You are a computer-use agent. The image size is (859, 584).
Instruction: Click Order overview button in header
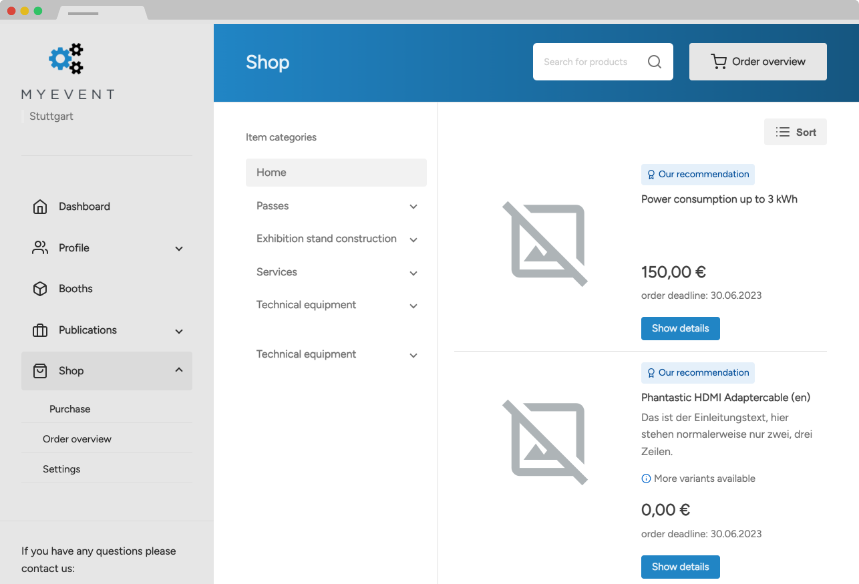(758, 62)
